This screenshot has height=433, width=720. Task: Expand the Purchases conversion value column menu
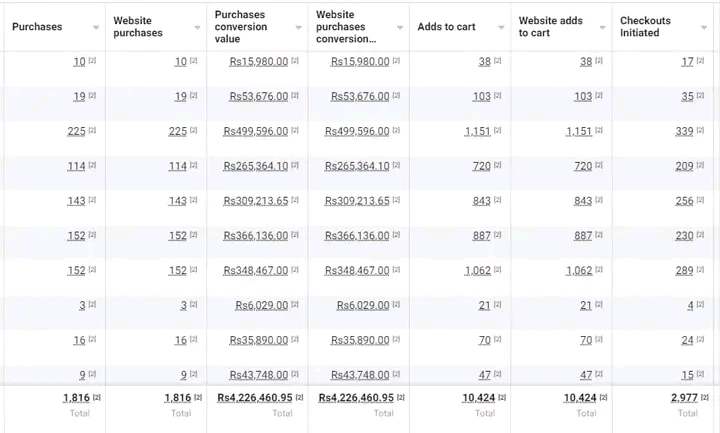point(299,28)
